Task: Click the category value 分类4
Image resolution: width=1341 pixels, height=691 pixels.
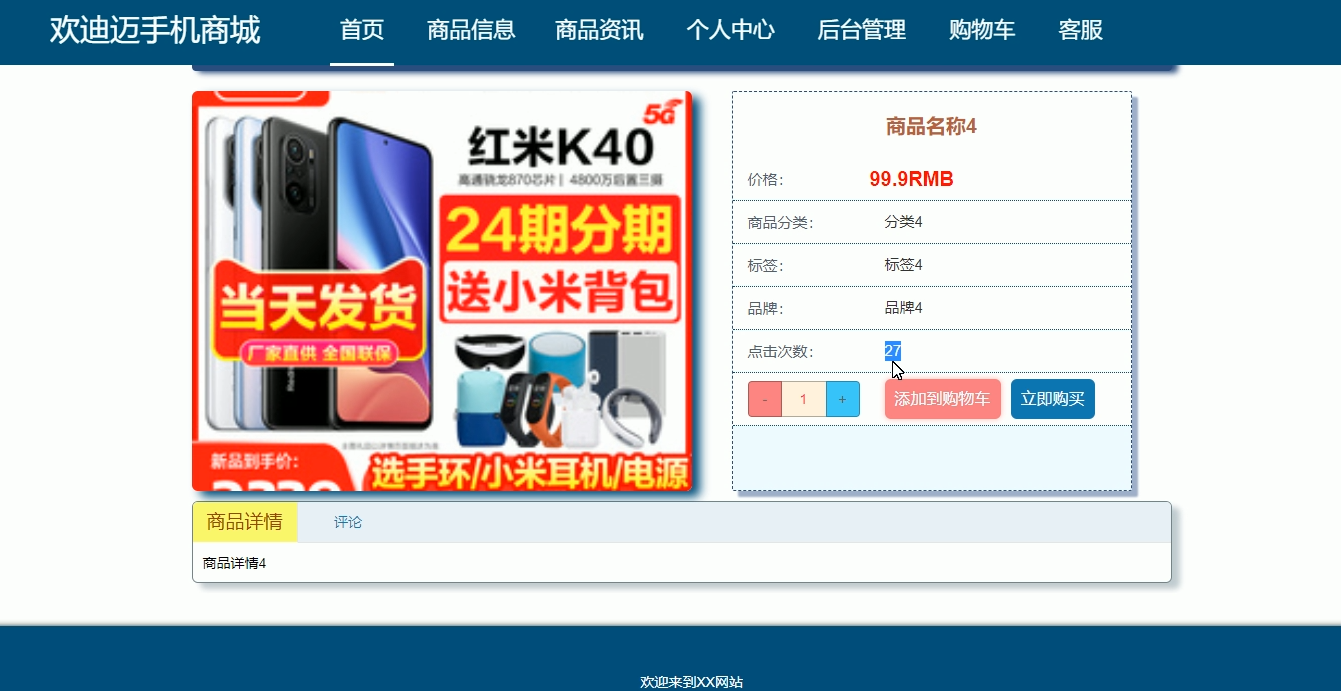Action: tap(903, 222)
